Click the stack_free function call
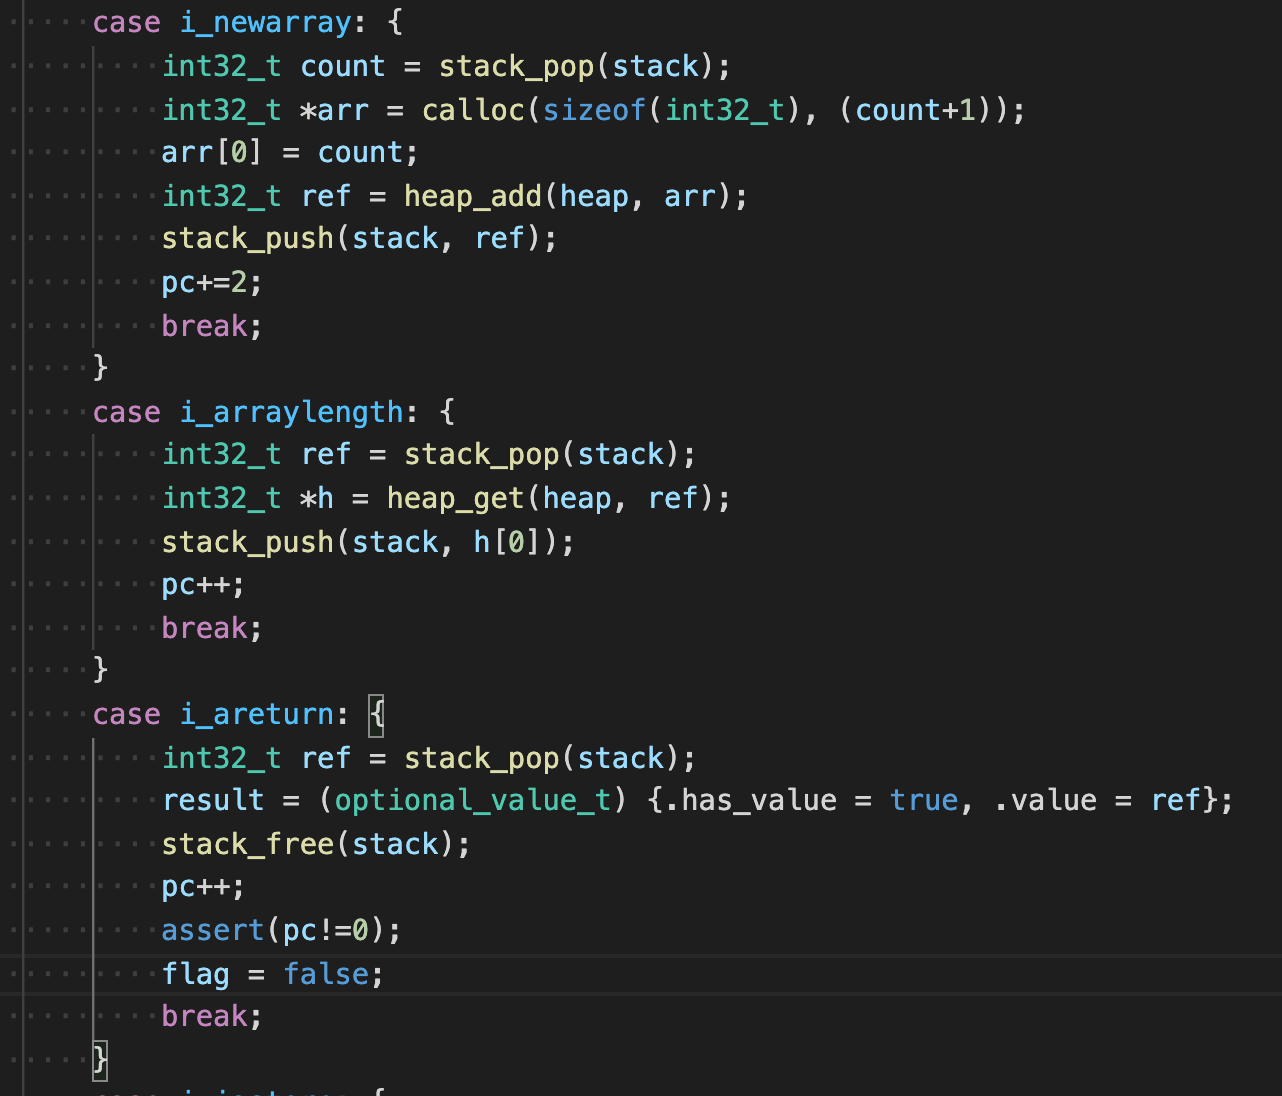 coord(248,844)
